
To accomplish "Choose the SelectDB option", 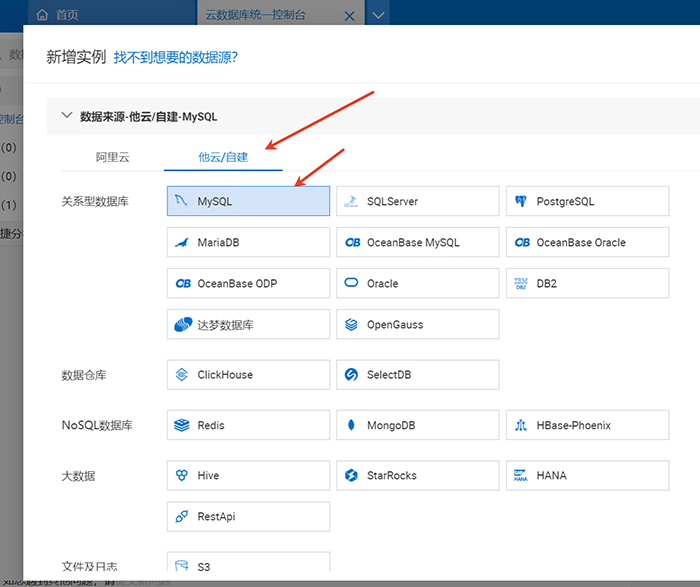I will coord(417,375).
